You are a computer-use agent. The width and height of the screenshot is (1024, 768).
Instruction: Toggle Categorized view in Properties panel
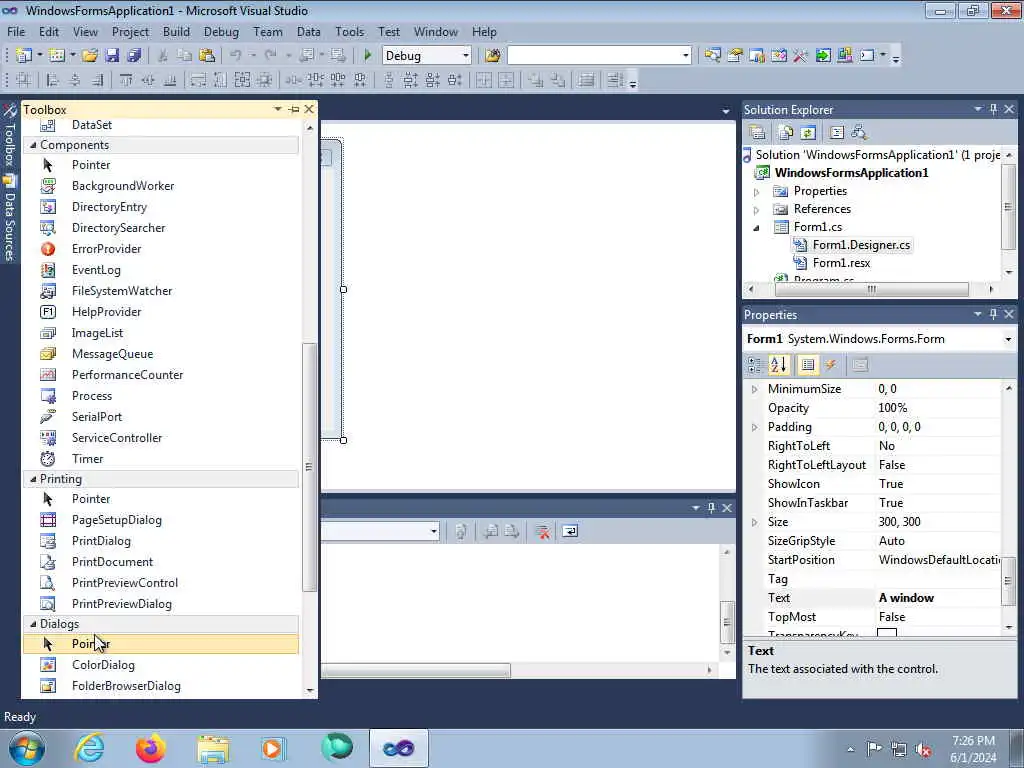pyautogui.click(x=755, y=365)
